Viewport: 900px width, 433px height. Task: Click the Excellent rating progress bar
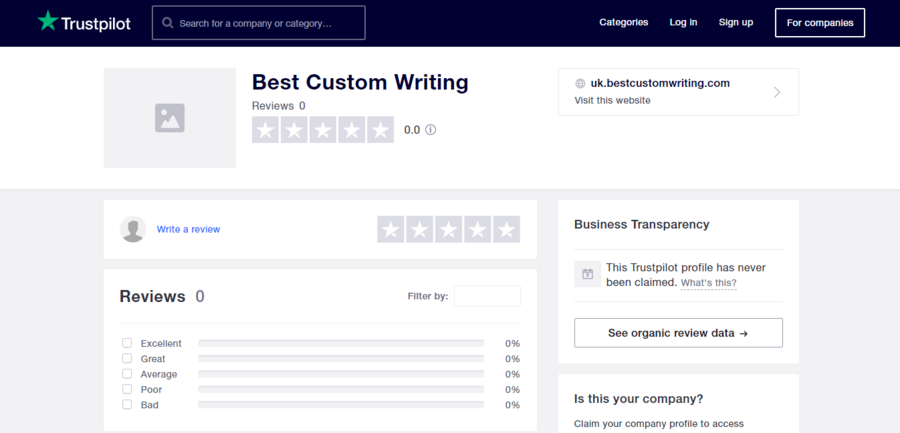point(341,343)
